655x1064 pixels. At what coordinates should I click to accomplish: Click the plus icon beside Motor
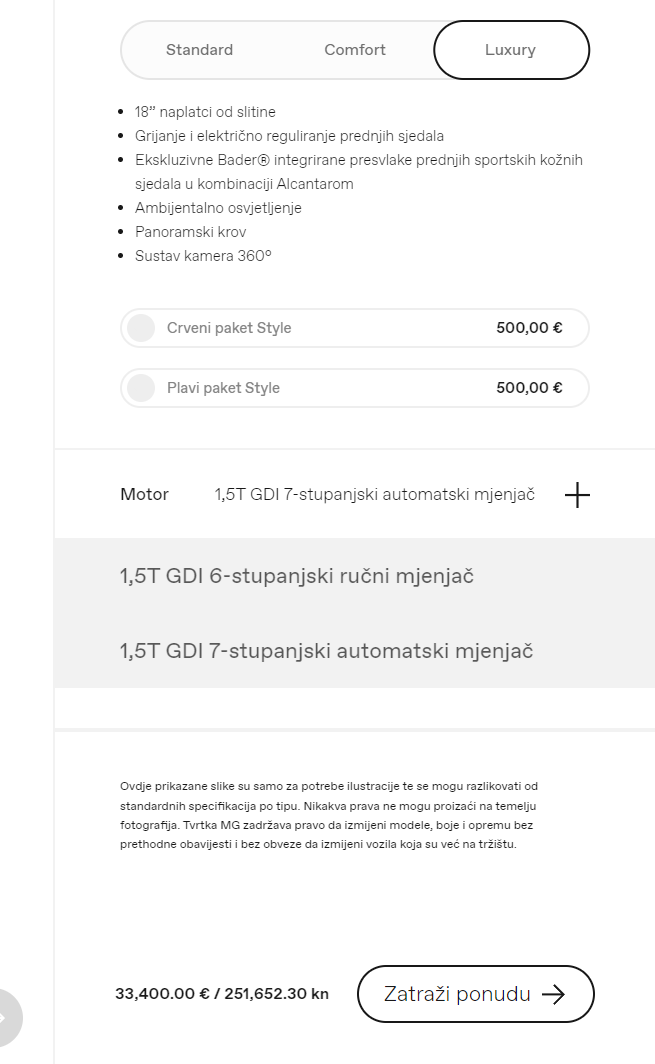pyautogui.click(x=577, y=495)
